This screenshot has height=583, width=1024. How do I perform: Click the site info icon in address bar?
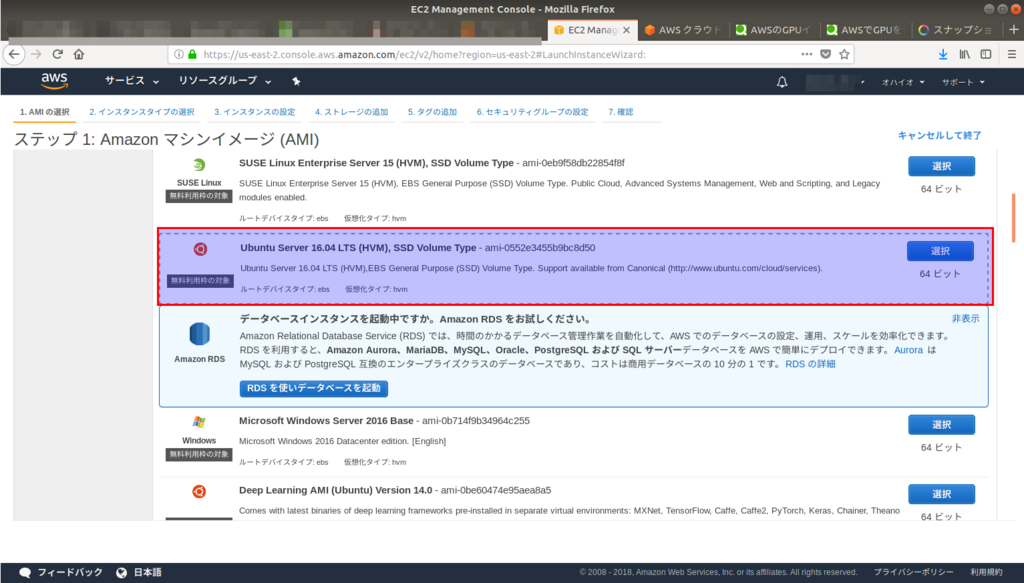pyautogui.click(x=178, y=54)
